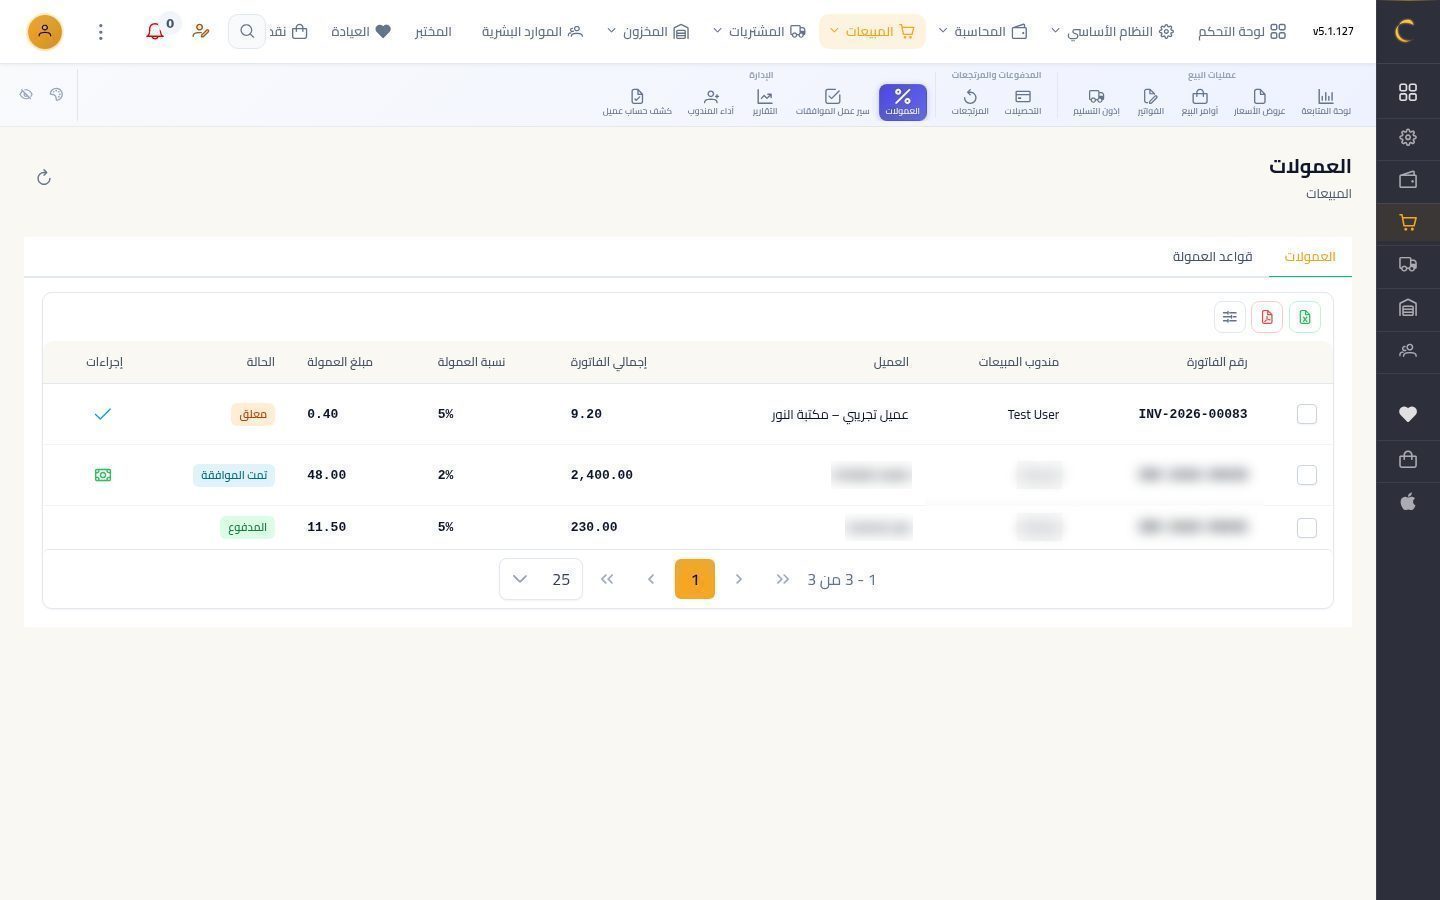Open الفواتير in sales toolbar
Screen dimensions: 1440x900
[x=1150, y=102]
